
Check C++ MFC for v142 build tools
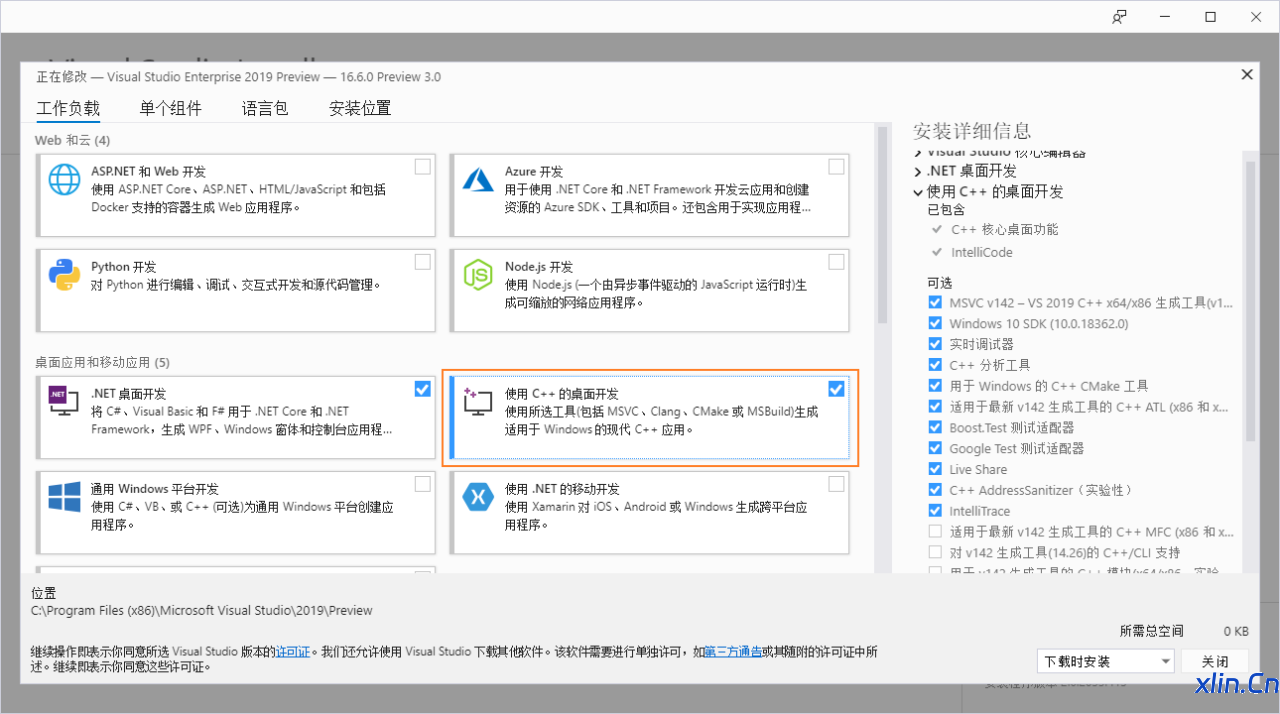coord(935,532)
